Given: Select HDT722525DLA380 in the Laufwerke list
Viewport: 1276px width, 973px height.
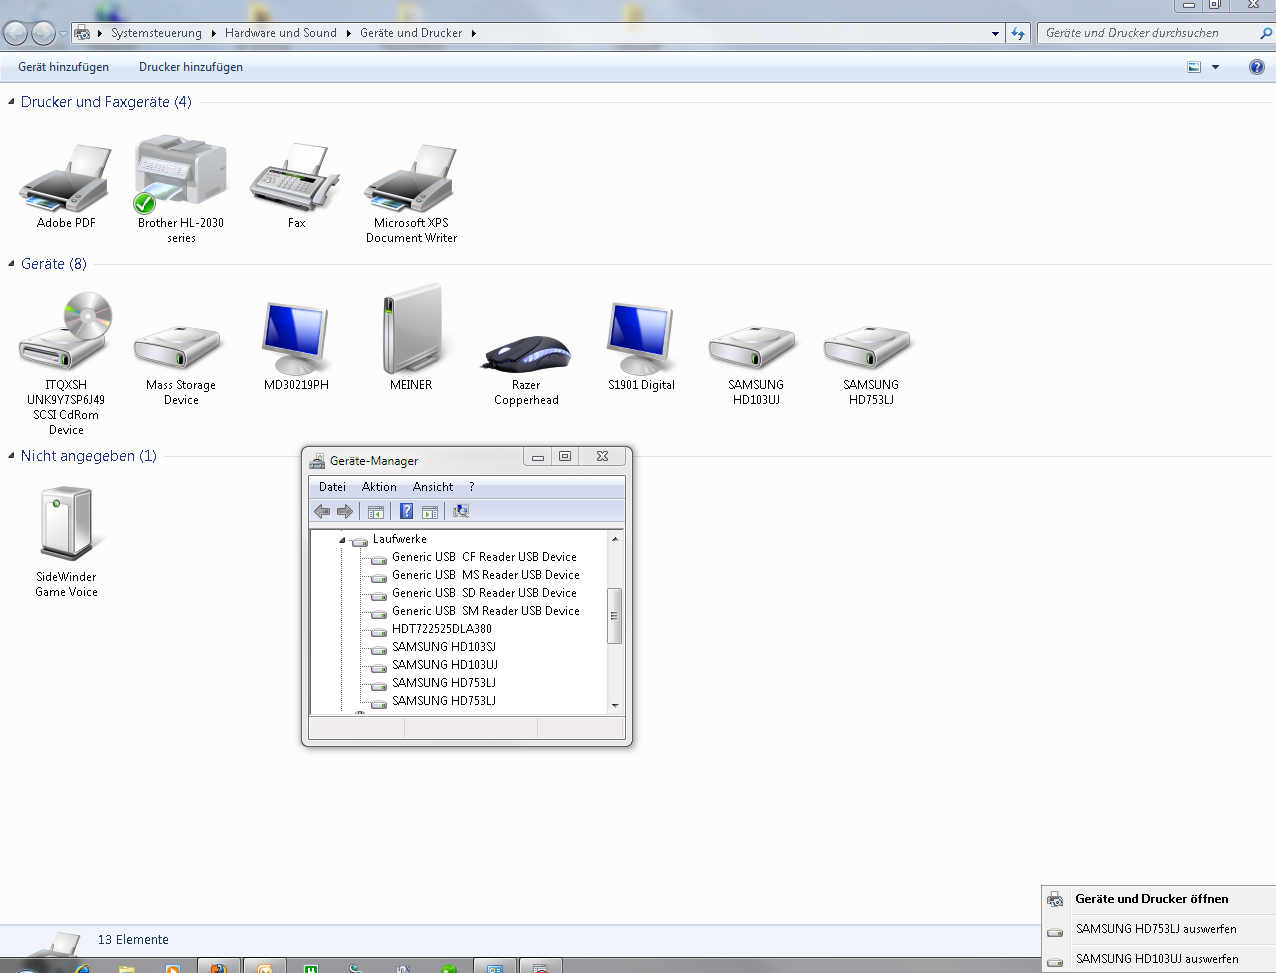Looking at the screenshot, I should (x=442, y=629).
